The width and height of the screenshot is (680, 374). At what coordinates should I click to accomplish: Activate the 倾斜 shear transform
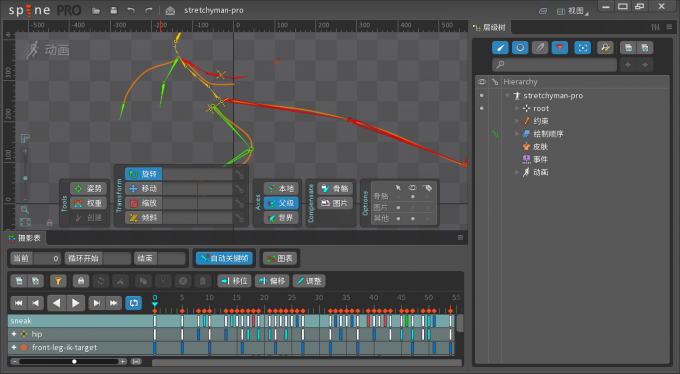coord(144,217)
